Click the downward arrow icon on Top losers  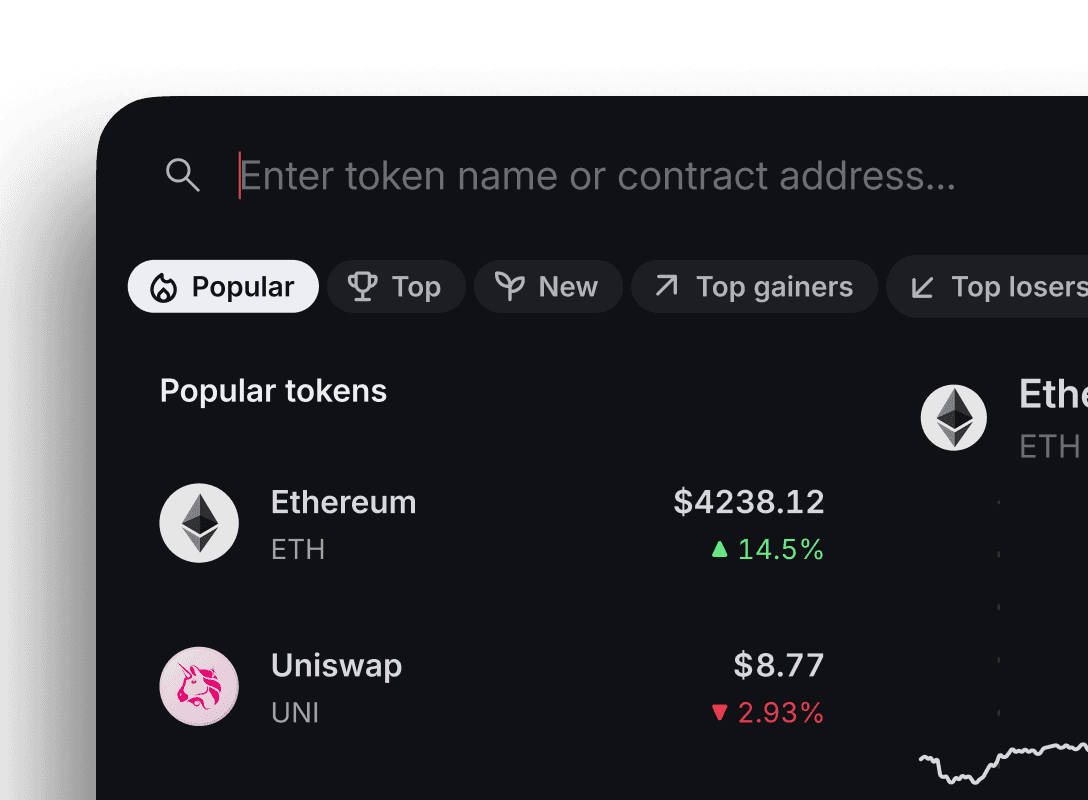(921, 286)
